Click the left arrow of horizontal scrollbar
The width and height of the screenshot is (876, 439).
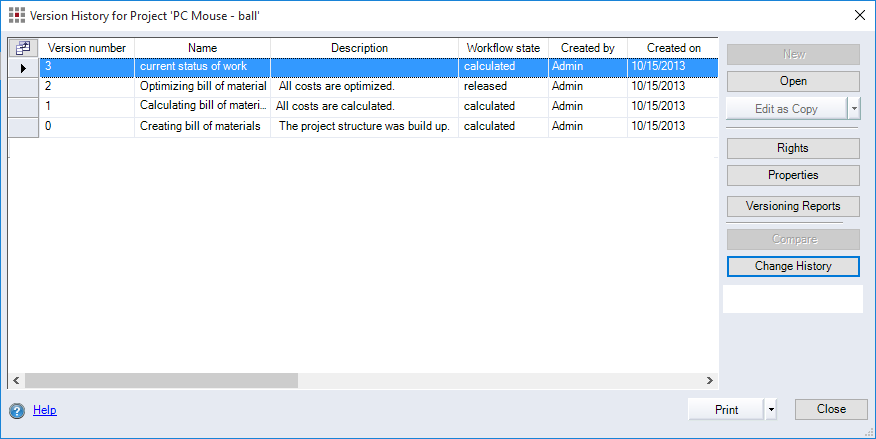16,380
